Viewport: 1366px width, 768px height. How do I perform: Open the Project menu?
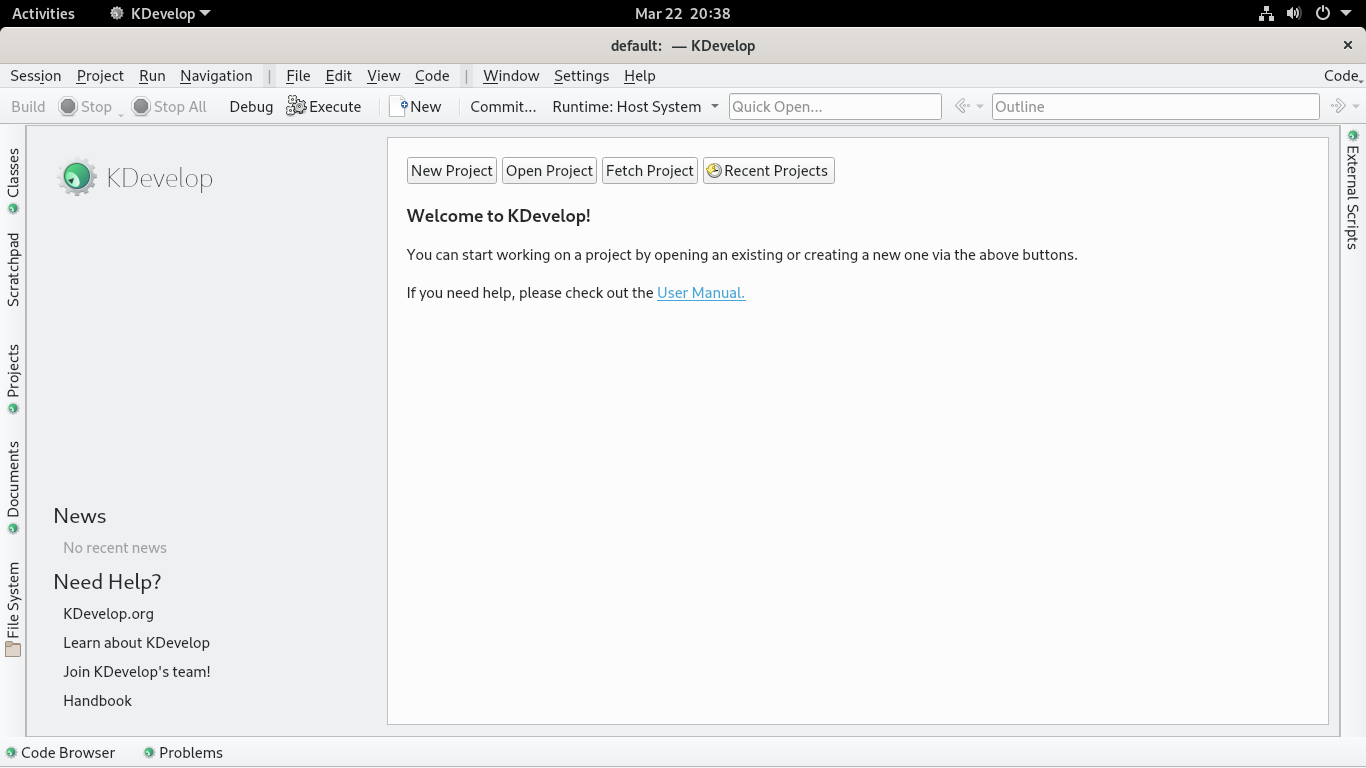coord(100,76)
